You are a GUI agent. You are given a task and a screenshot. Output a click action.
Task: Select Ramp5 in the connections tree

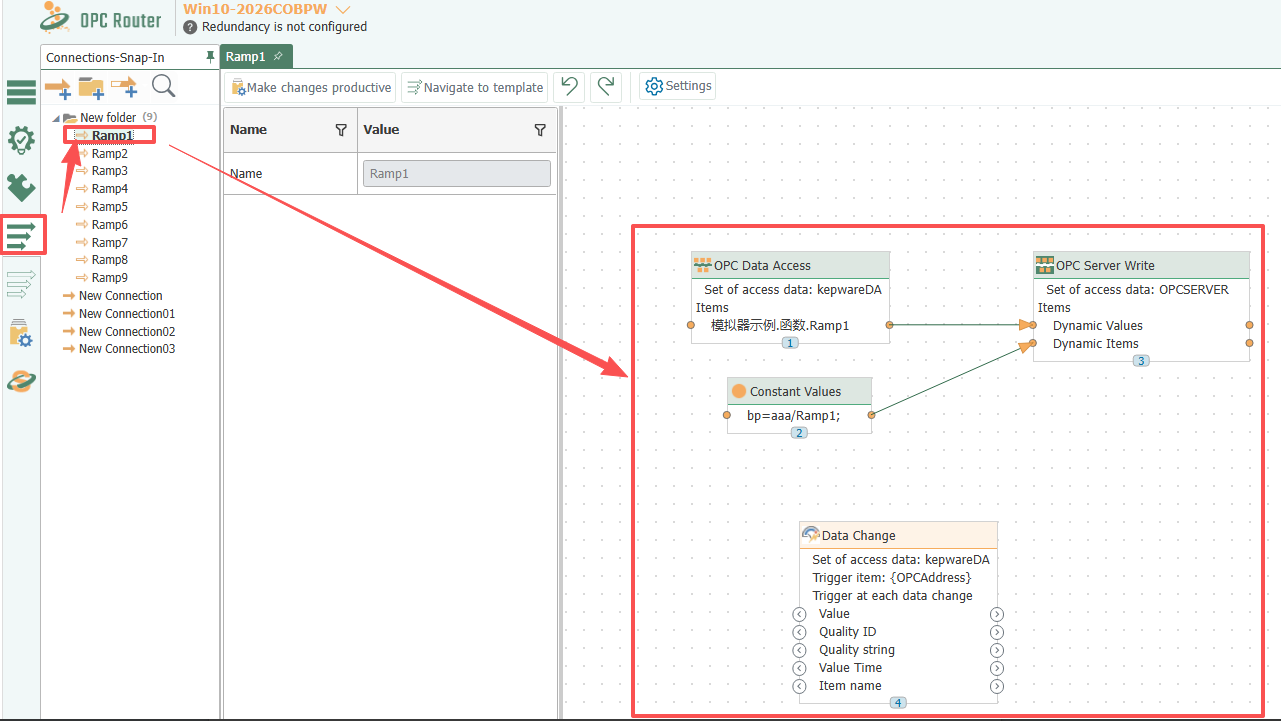coord(110,207)
